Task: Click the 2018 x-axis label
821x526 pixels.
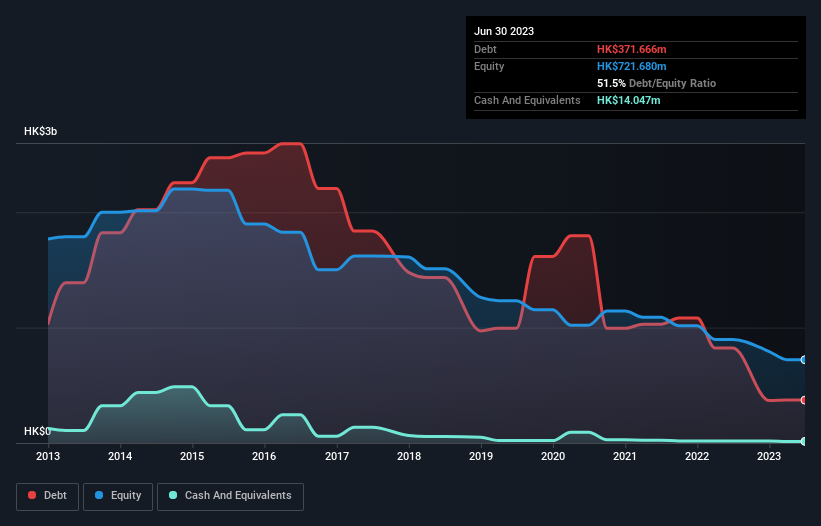Action: coord(409,456)
